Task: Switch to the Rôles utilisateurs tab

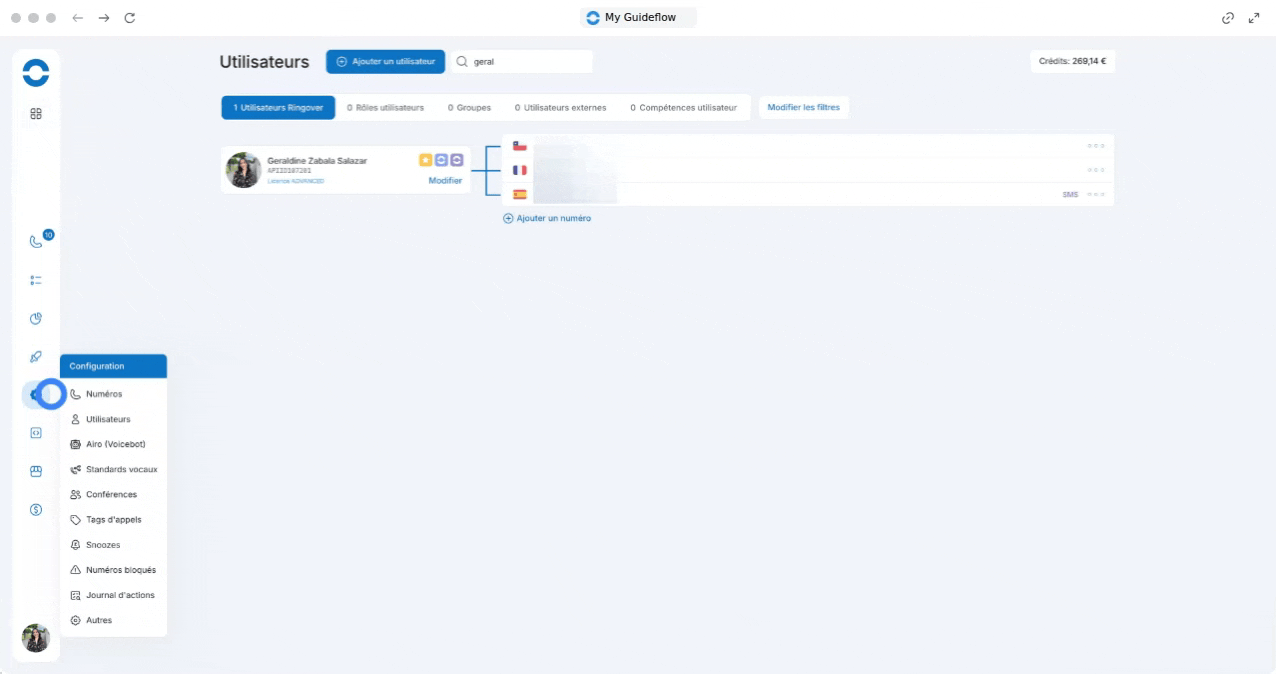Action: (x=385, y=108)
